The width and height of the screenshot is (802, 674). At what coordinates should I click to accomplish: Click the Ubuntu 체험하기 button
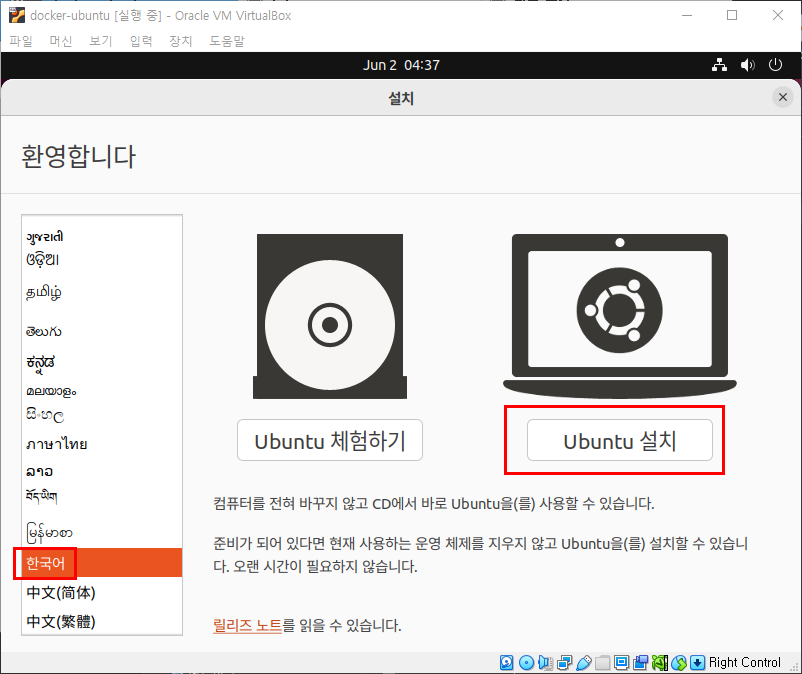[x=330, y=440]
